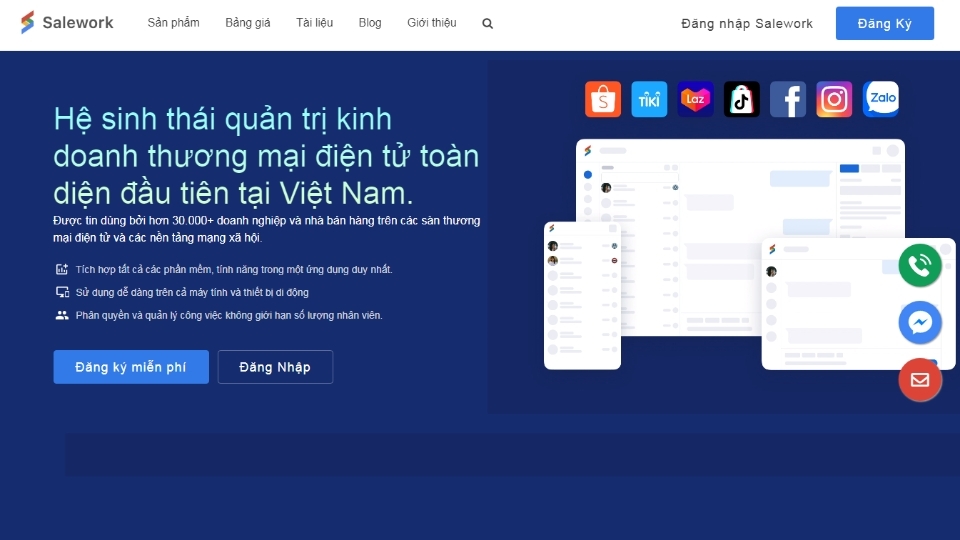Click "Tích hợp tất cả các phần mềm" text

[144, 269]
